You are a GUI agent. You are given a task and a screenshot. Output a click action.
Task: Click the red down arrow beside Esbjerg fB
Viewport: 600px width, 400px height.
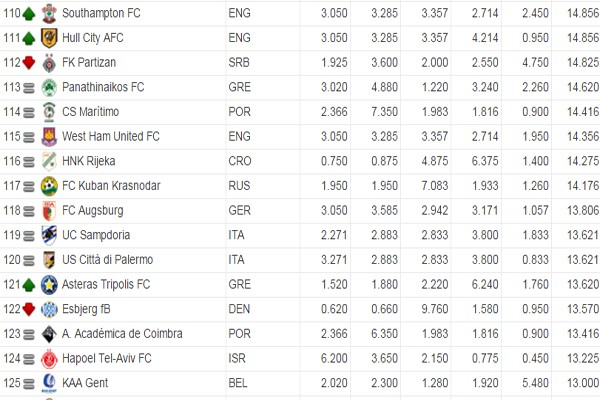(x=28, y=309)
